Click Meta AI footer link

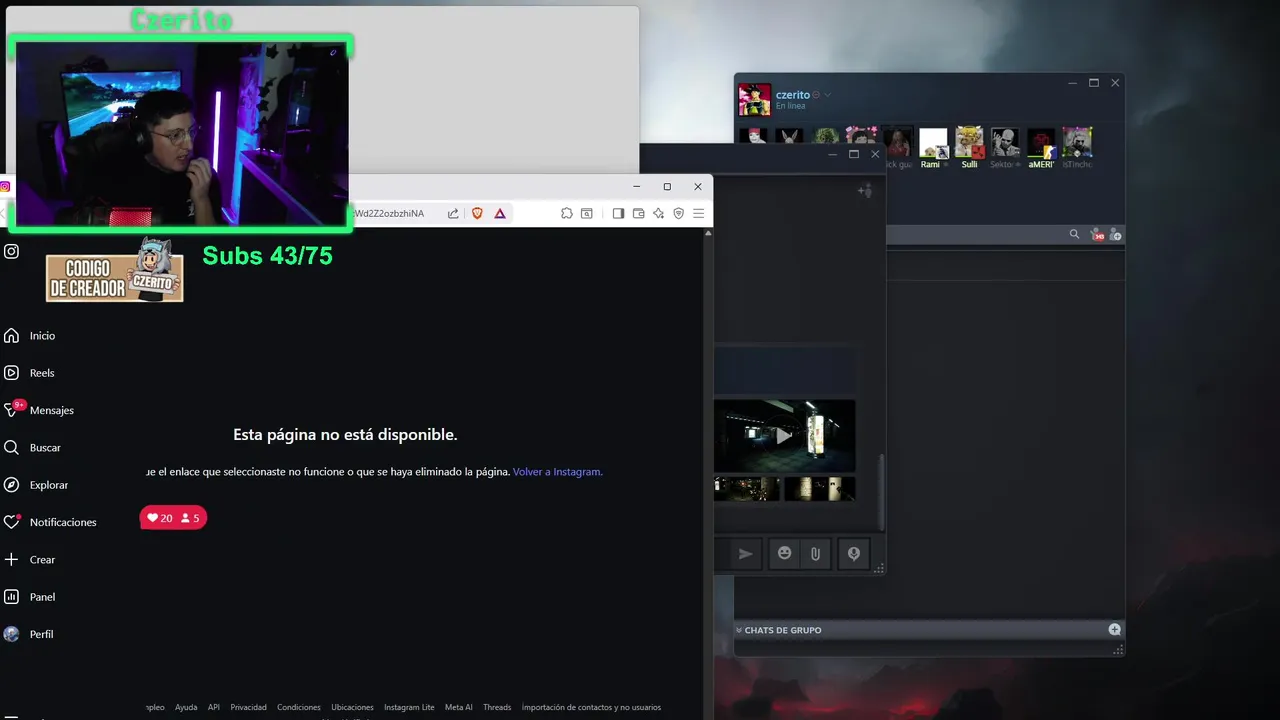(459, 707)
